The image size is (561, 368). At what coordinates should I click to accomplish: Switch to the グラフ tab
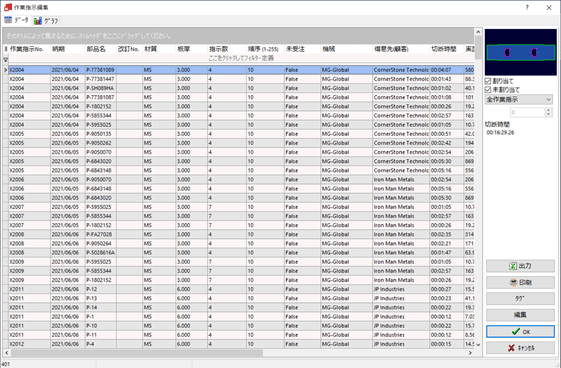click(46, 21)
